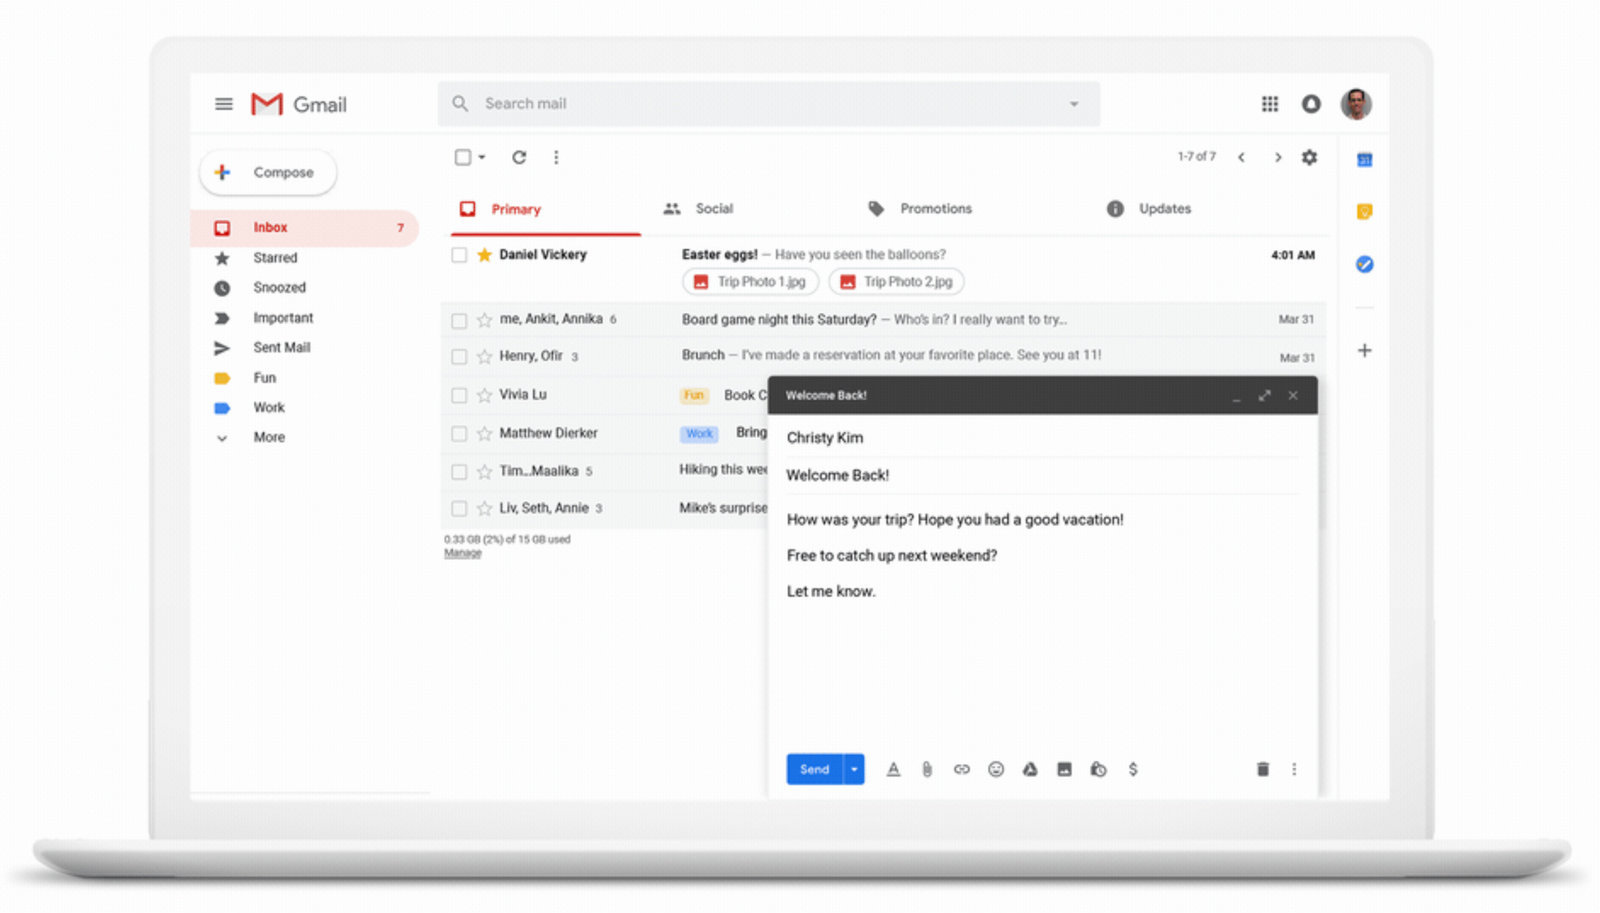Viewport: 1600px width, 913px height.
Task: Insert an emoji into the message
Action: point(996,769)
